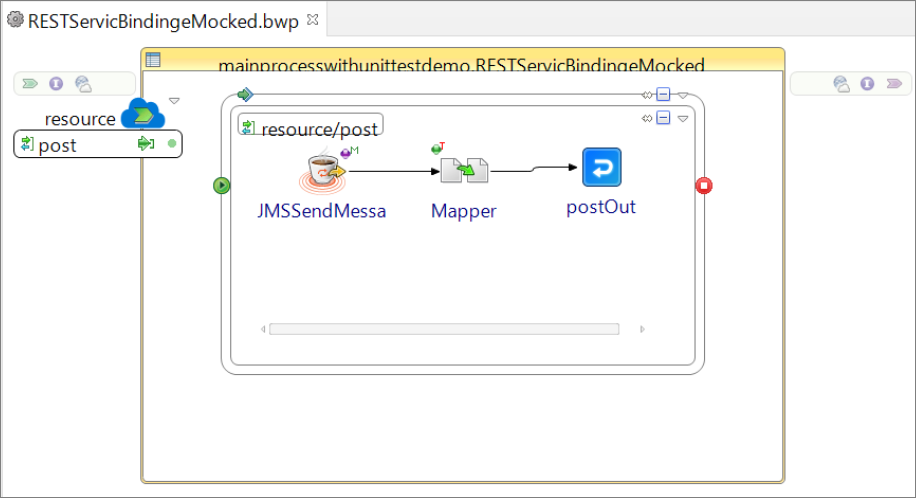
Task: Switch to RESTServicBindingeMocked.bwp tab
Action: 163,21
